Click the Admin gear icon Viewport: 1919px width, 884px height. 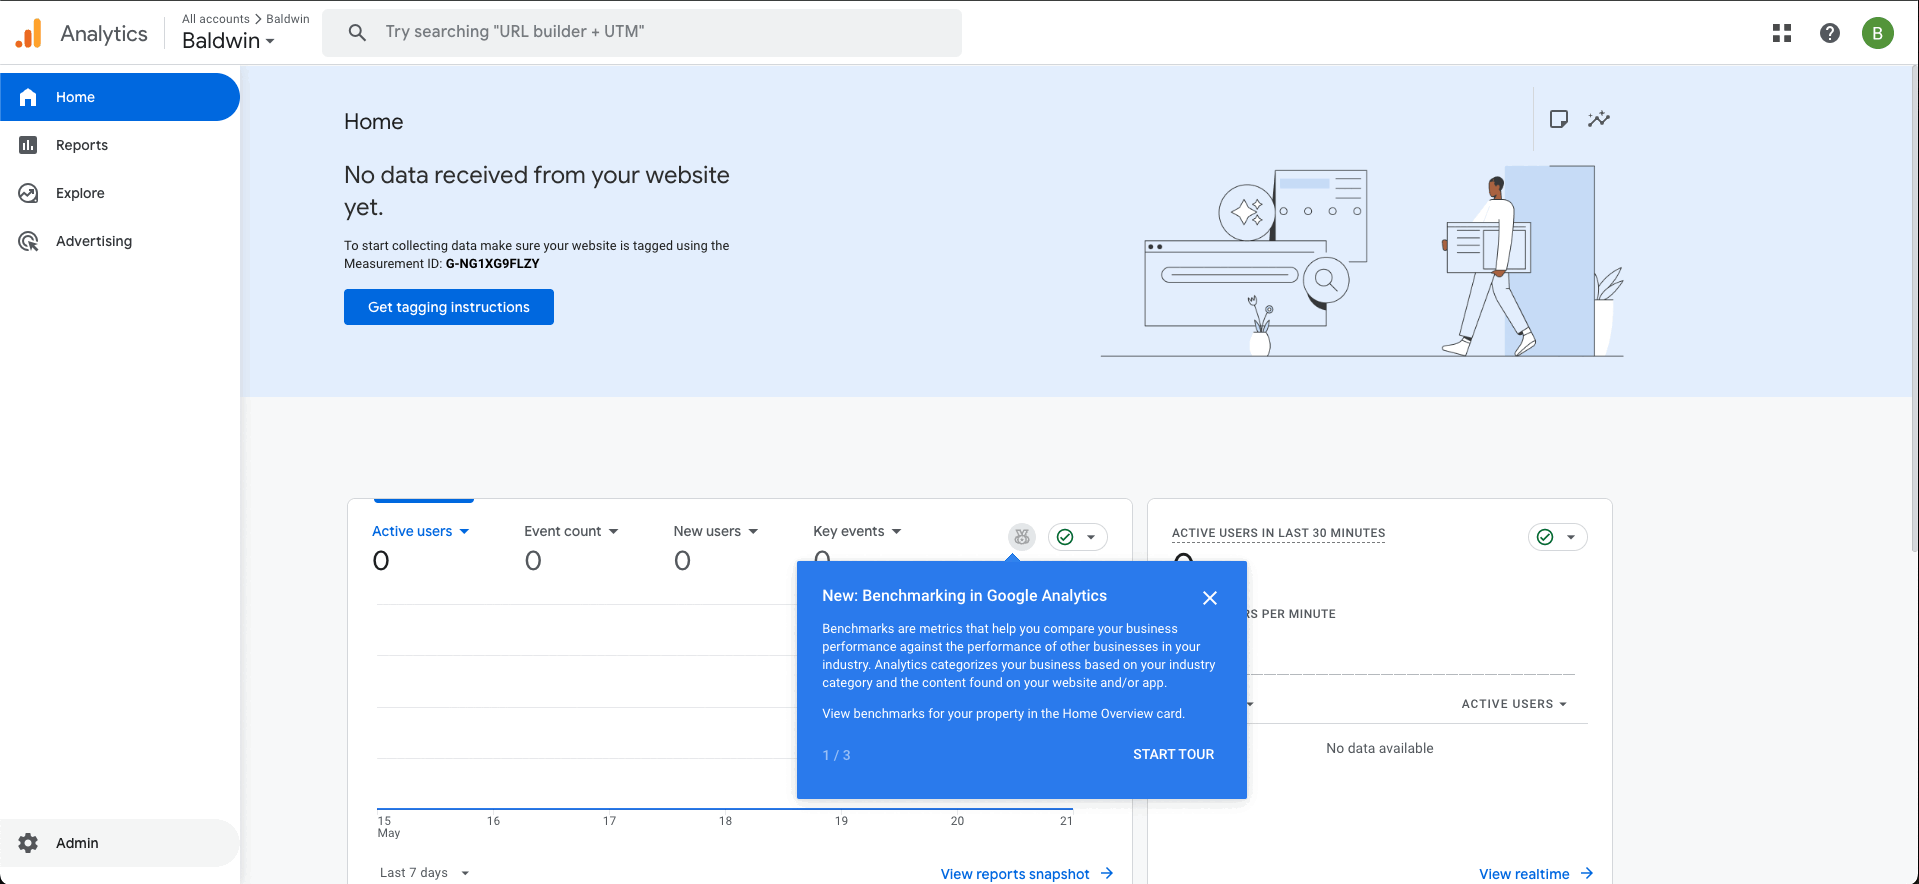pyautogui.click(x=28, y=843)
